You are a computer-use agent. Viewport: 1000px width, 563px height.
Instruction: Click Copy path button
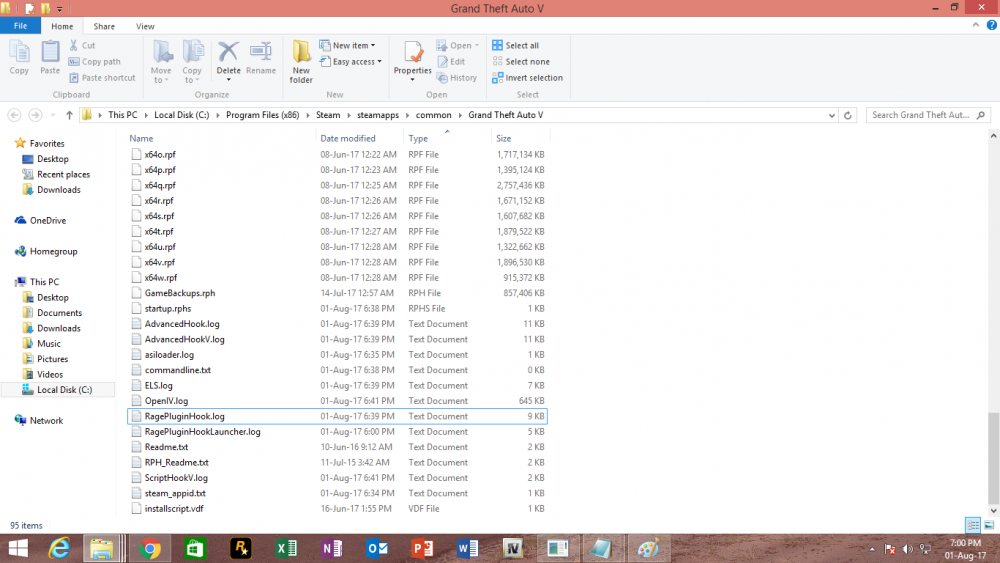click(94, 62)
